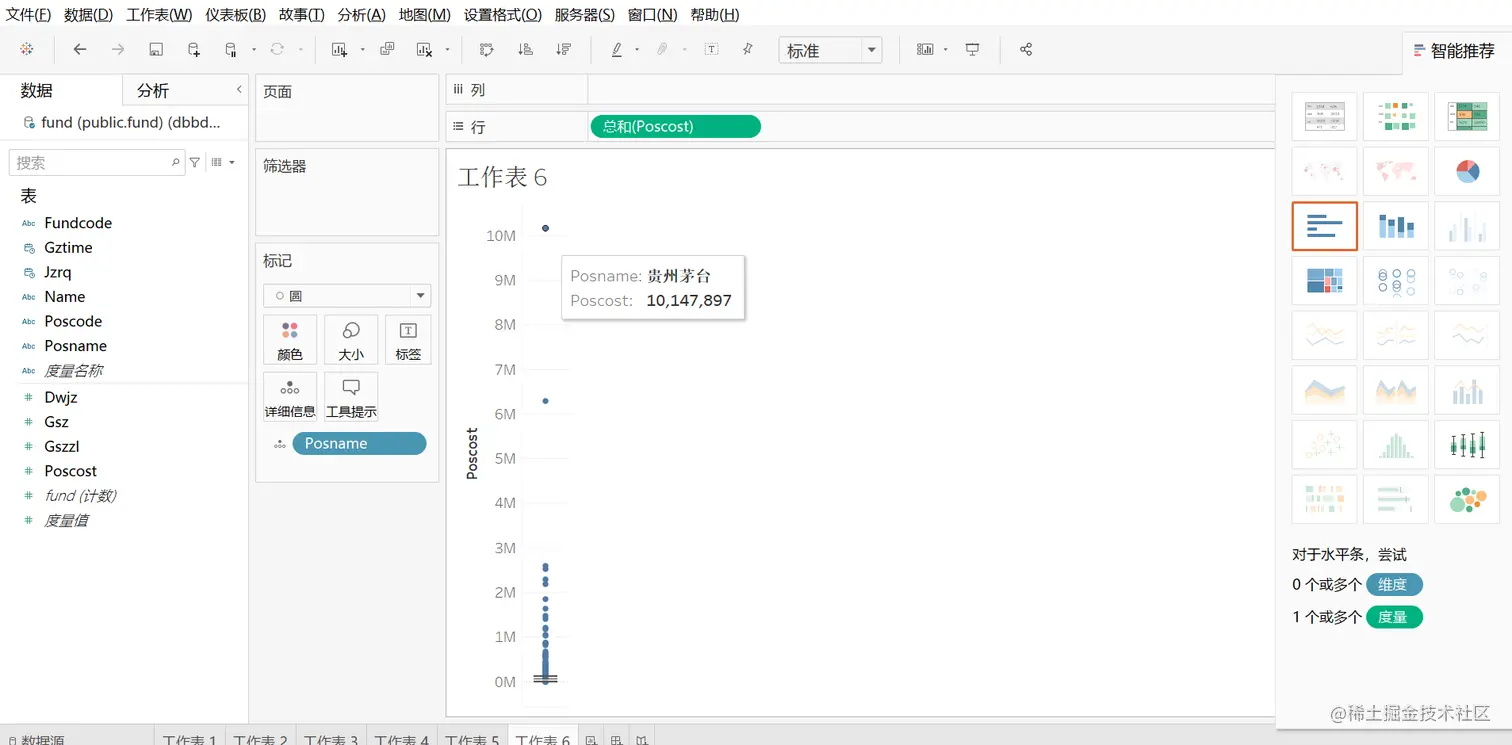Add a new data source
1512x745 pixels.
click(x=194, y=49)
